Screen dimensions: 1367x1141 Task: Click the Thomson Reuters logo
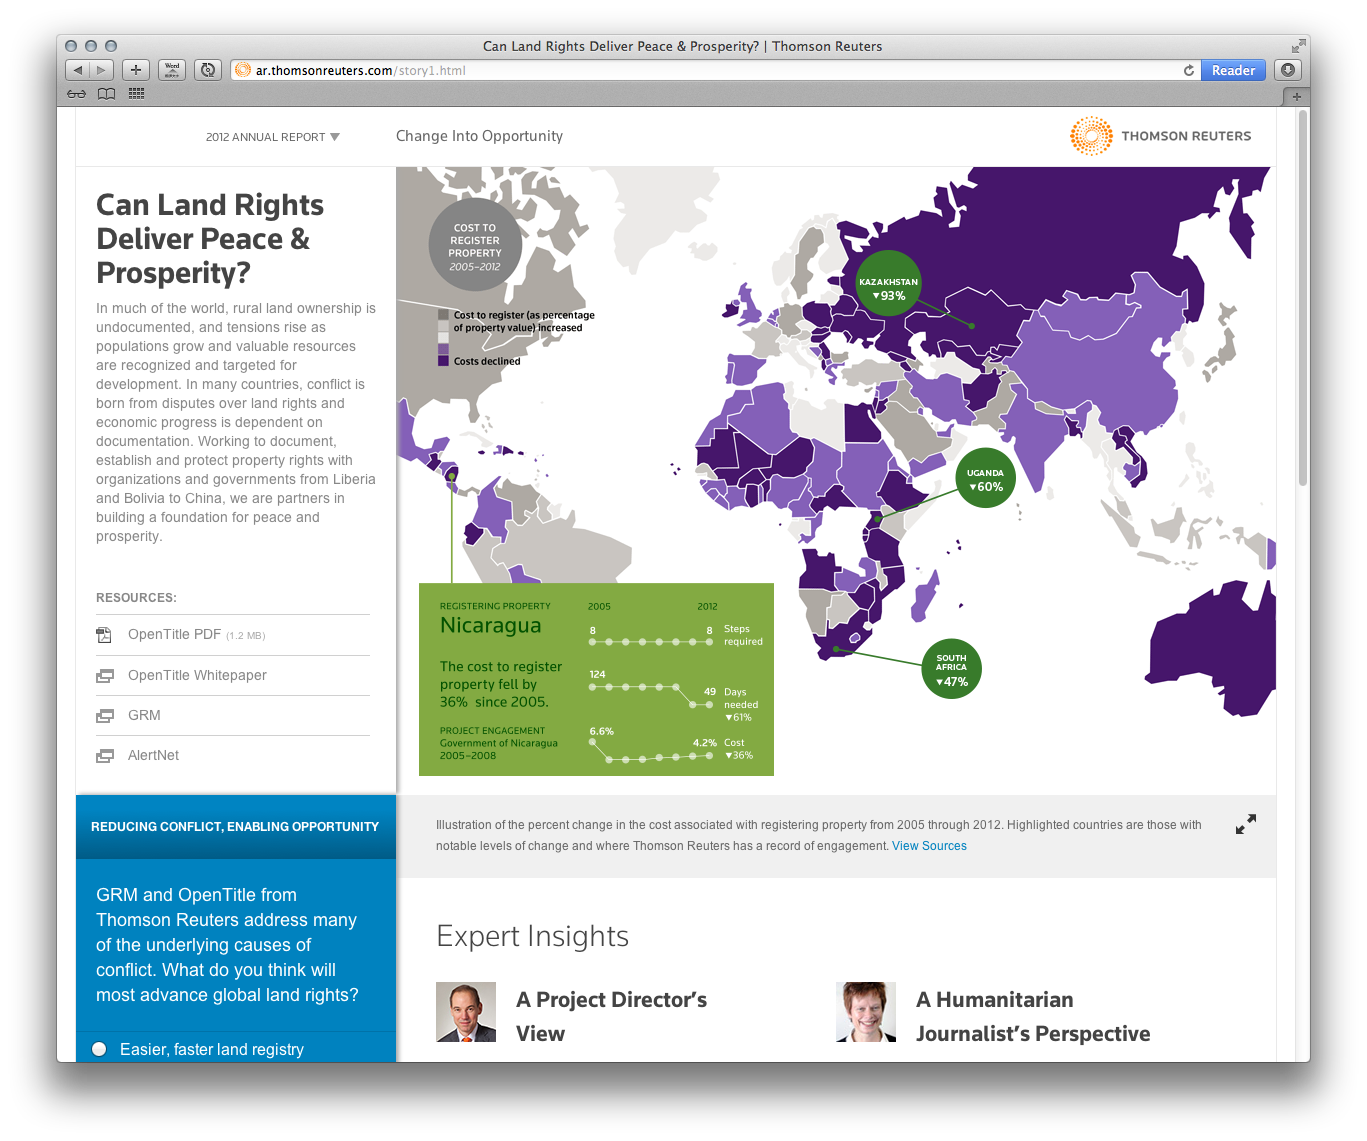coord(1161,136)
